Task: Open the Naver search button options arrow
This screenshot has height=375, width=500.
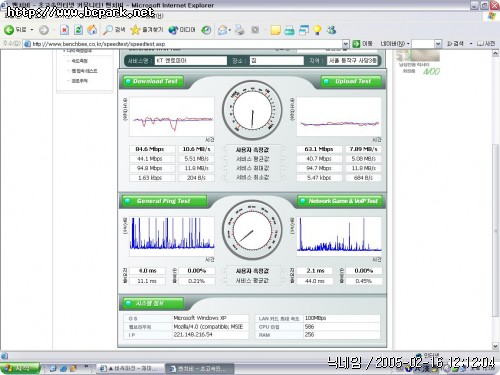Action: pyautogui.click(x=471, y=44)
